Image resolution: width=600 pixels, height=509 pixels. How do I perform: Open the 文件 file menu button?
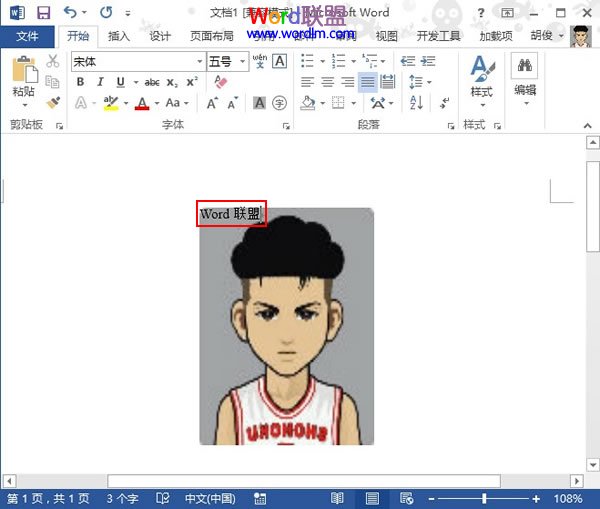coord(27,36)
